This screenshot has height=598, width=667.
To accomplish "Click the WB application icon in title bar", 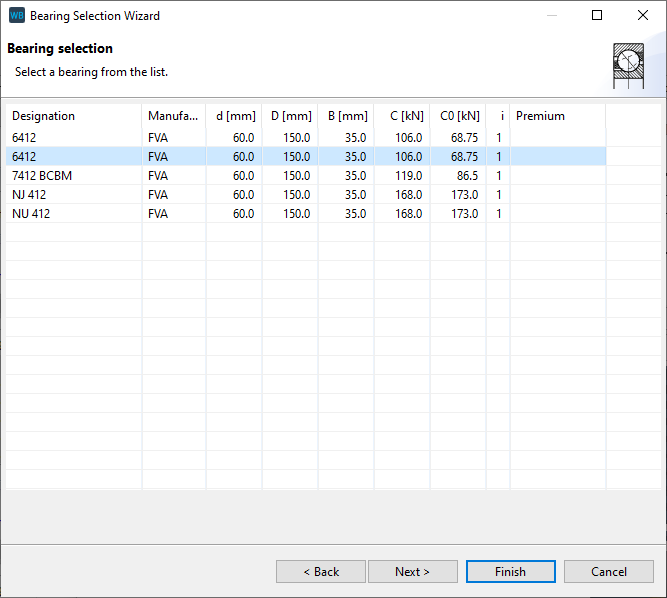I will [x=16, y=16].
